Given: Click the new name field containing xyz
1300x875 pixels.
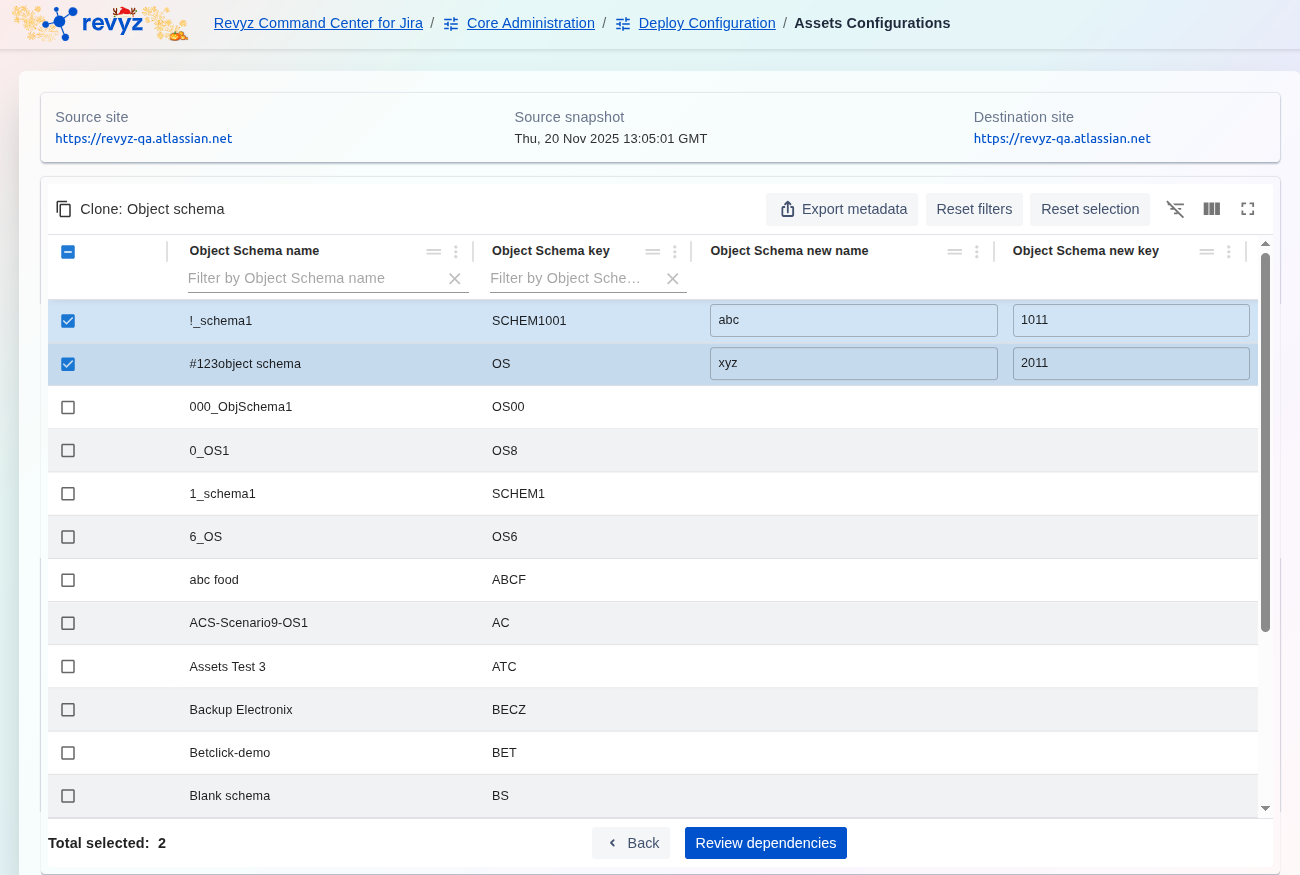Looking at the screenshot, I should [853, 363].
